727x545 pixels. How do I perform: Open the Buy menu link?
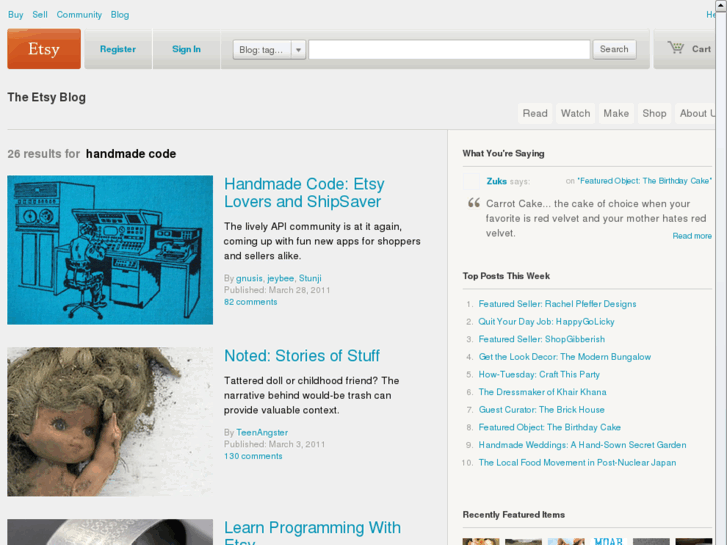pyautogui.click(x=15, y=15)
